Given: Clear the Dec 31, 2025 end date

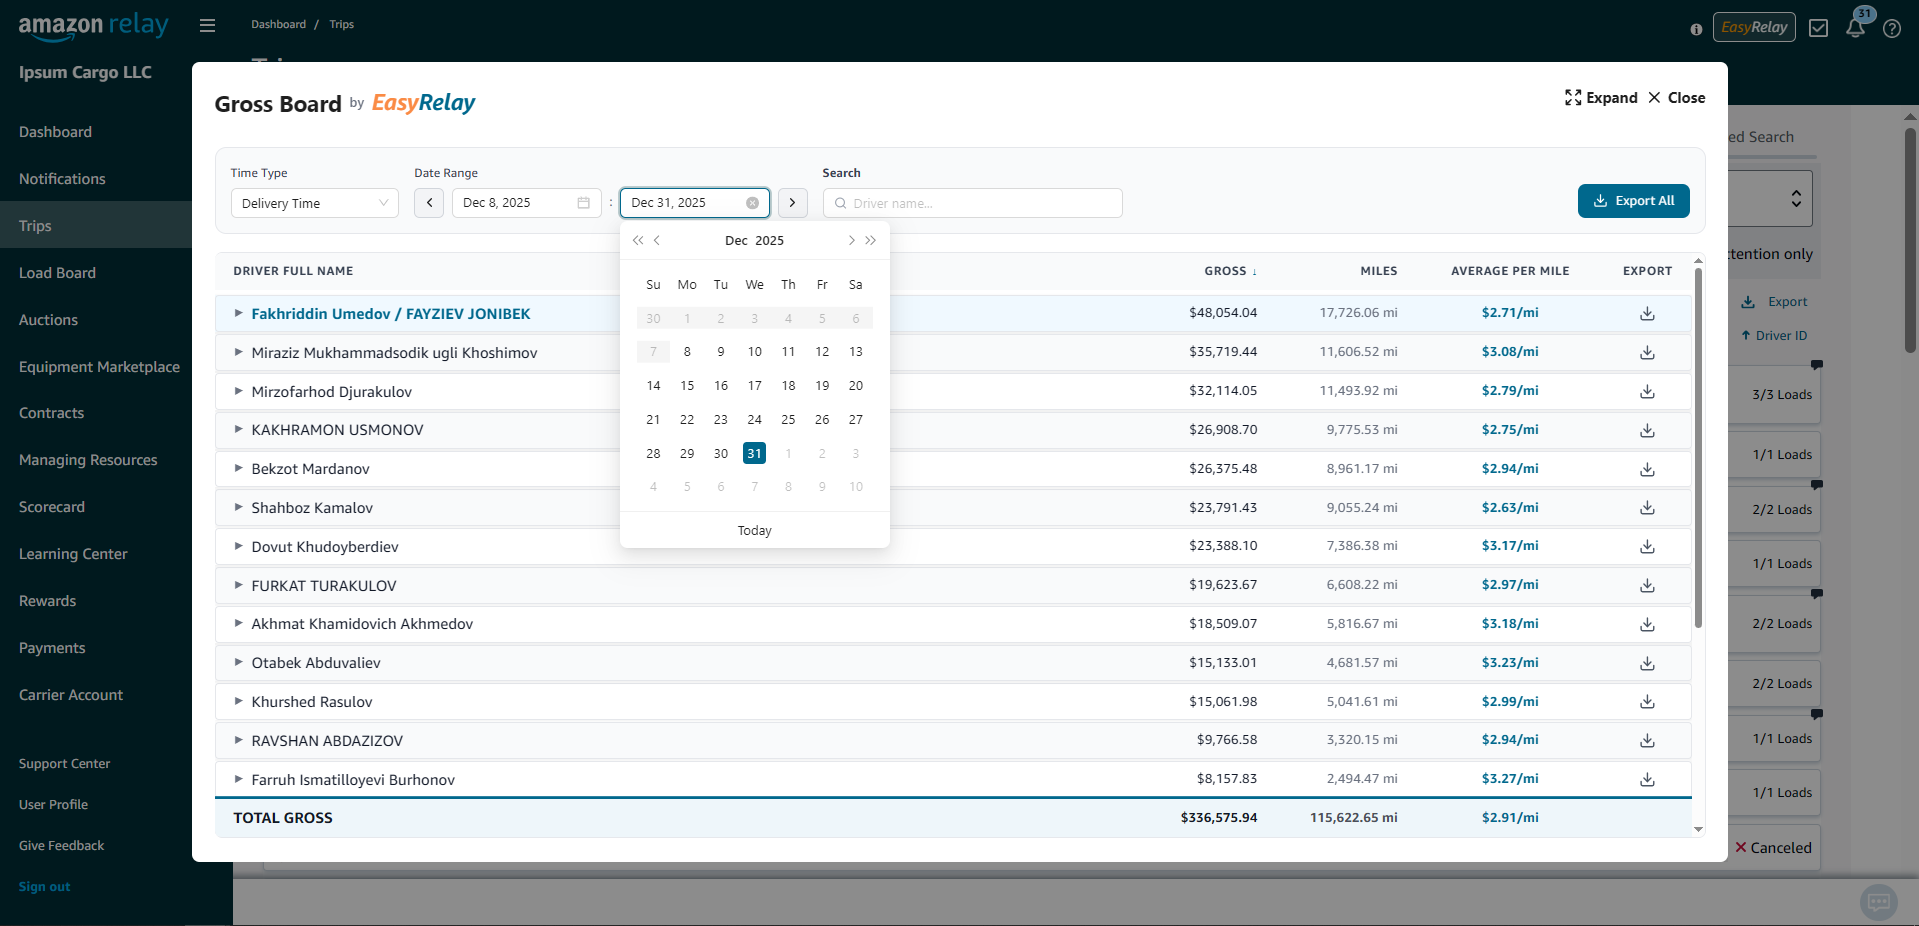Looking at the screenshot, I should coord(752,203).
